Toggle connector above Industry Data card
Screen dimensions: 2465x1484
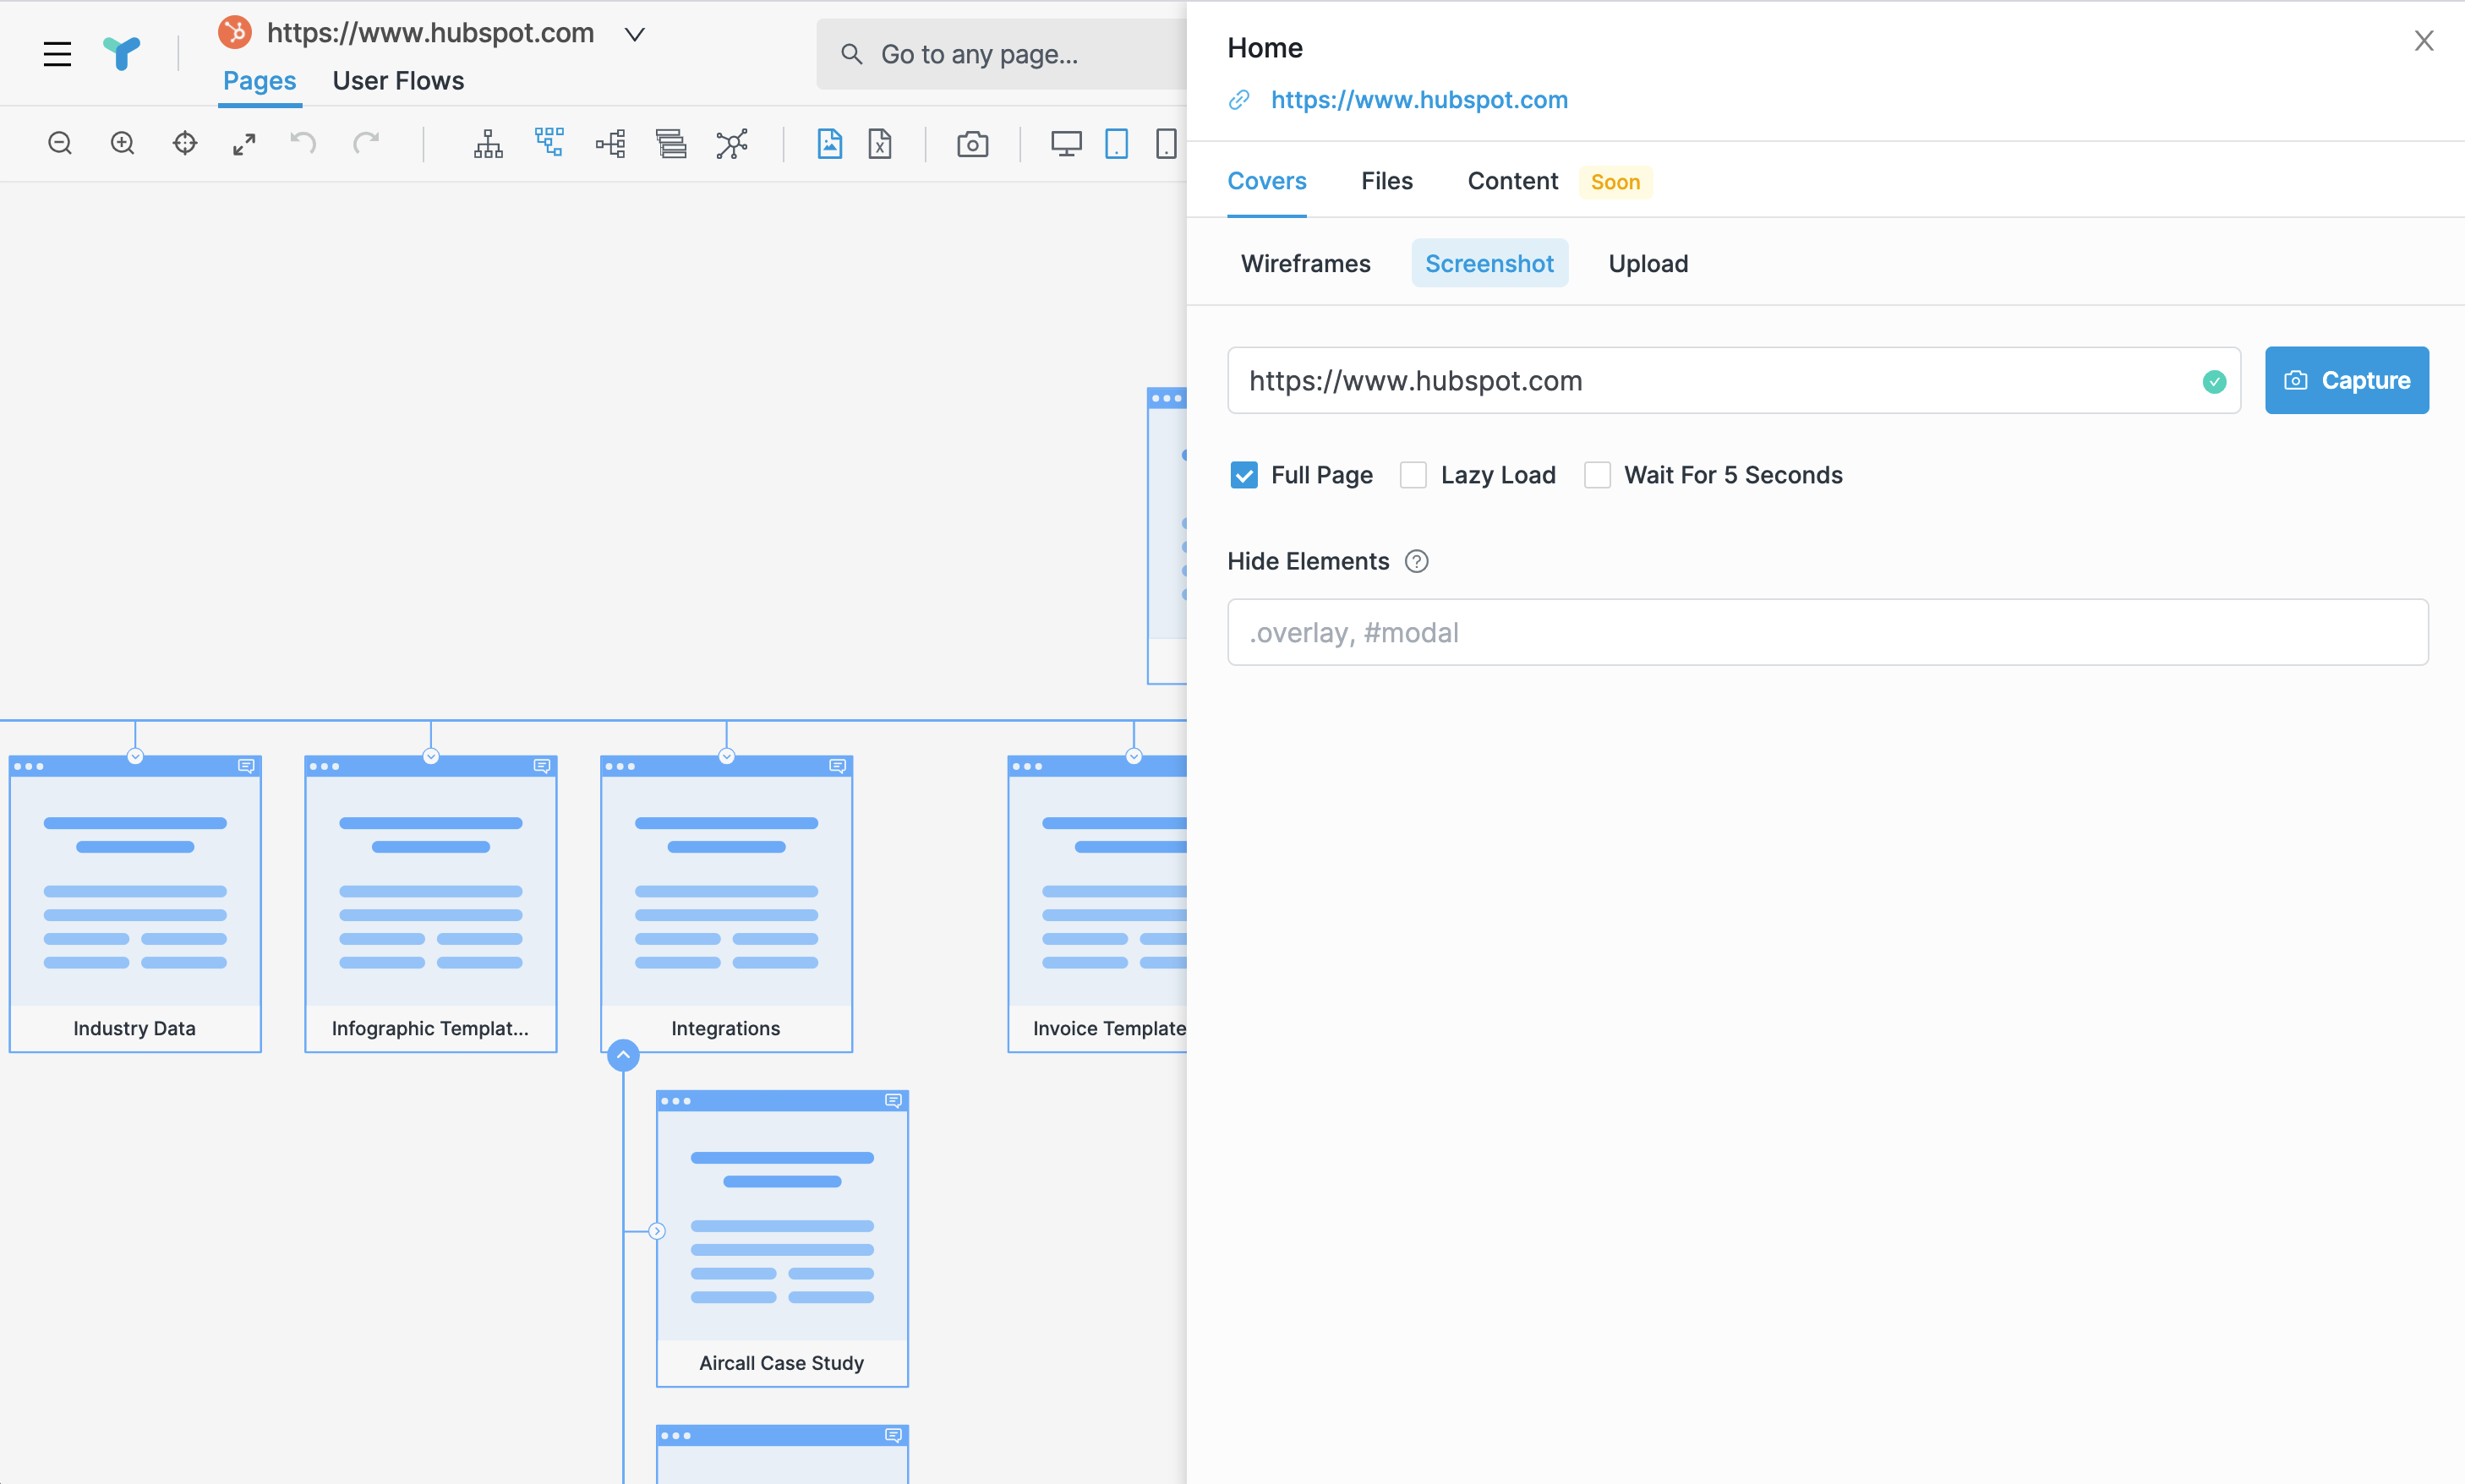[135, 756]
